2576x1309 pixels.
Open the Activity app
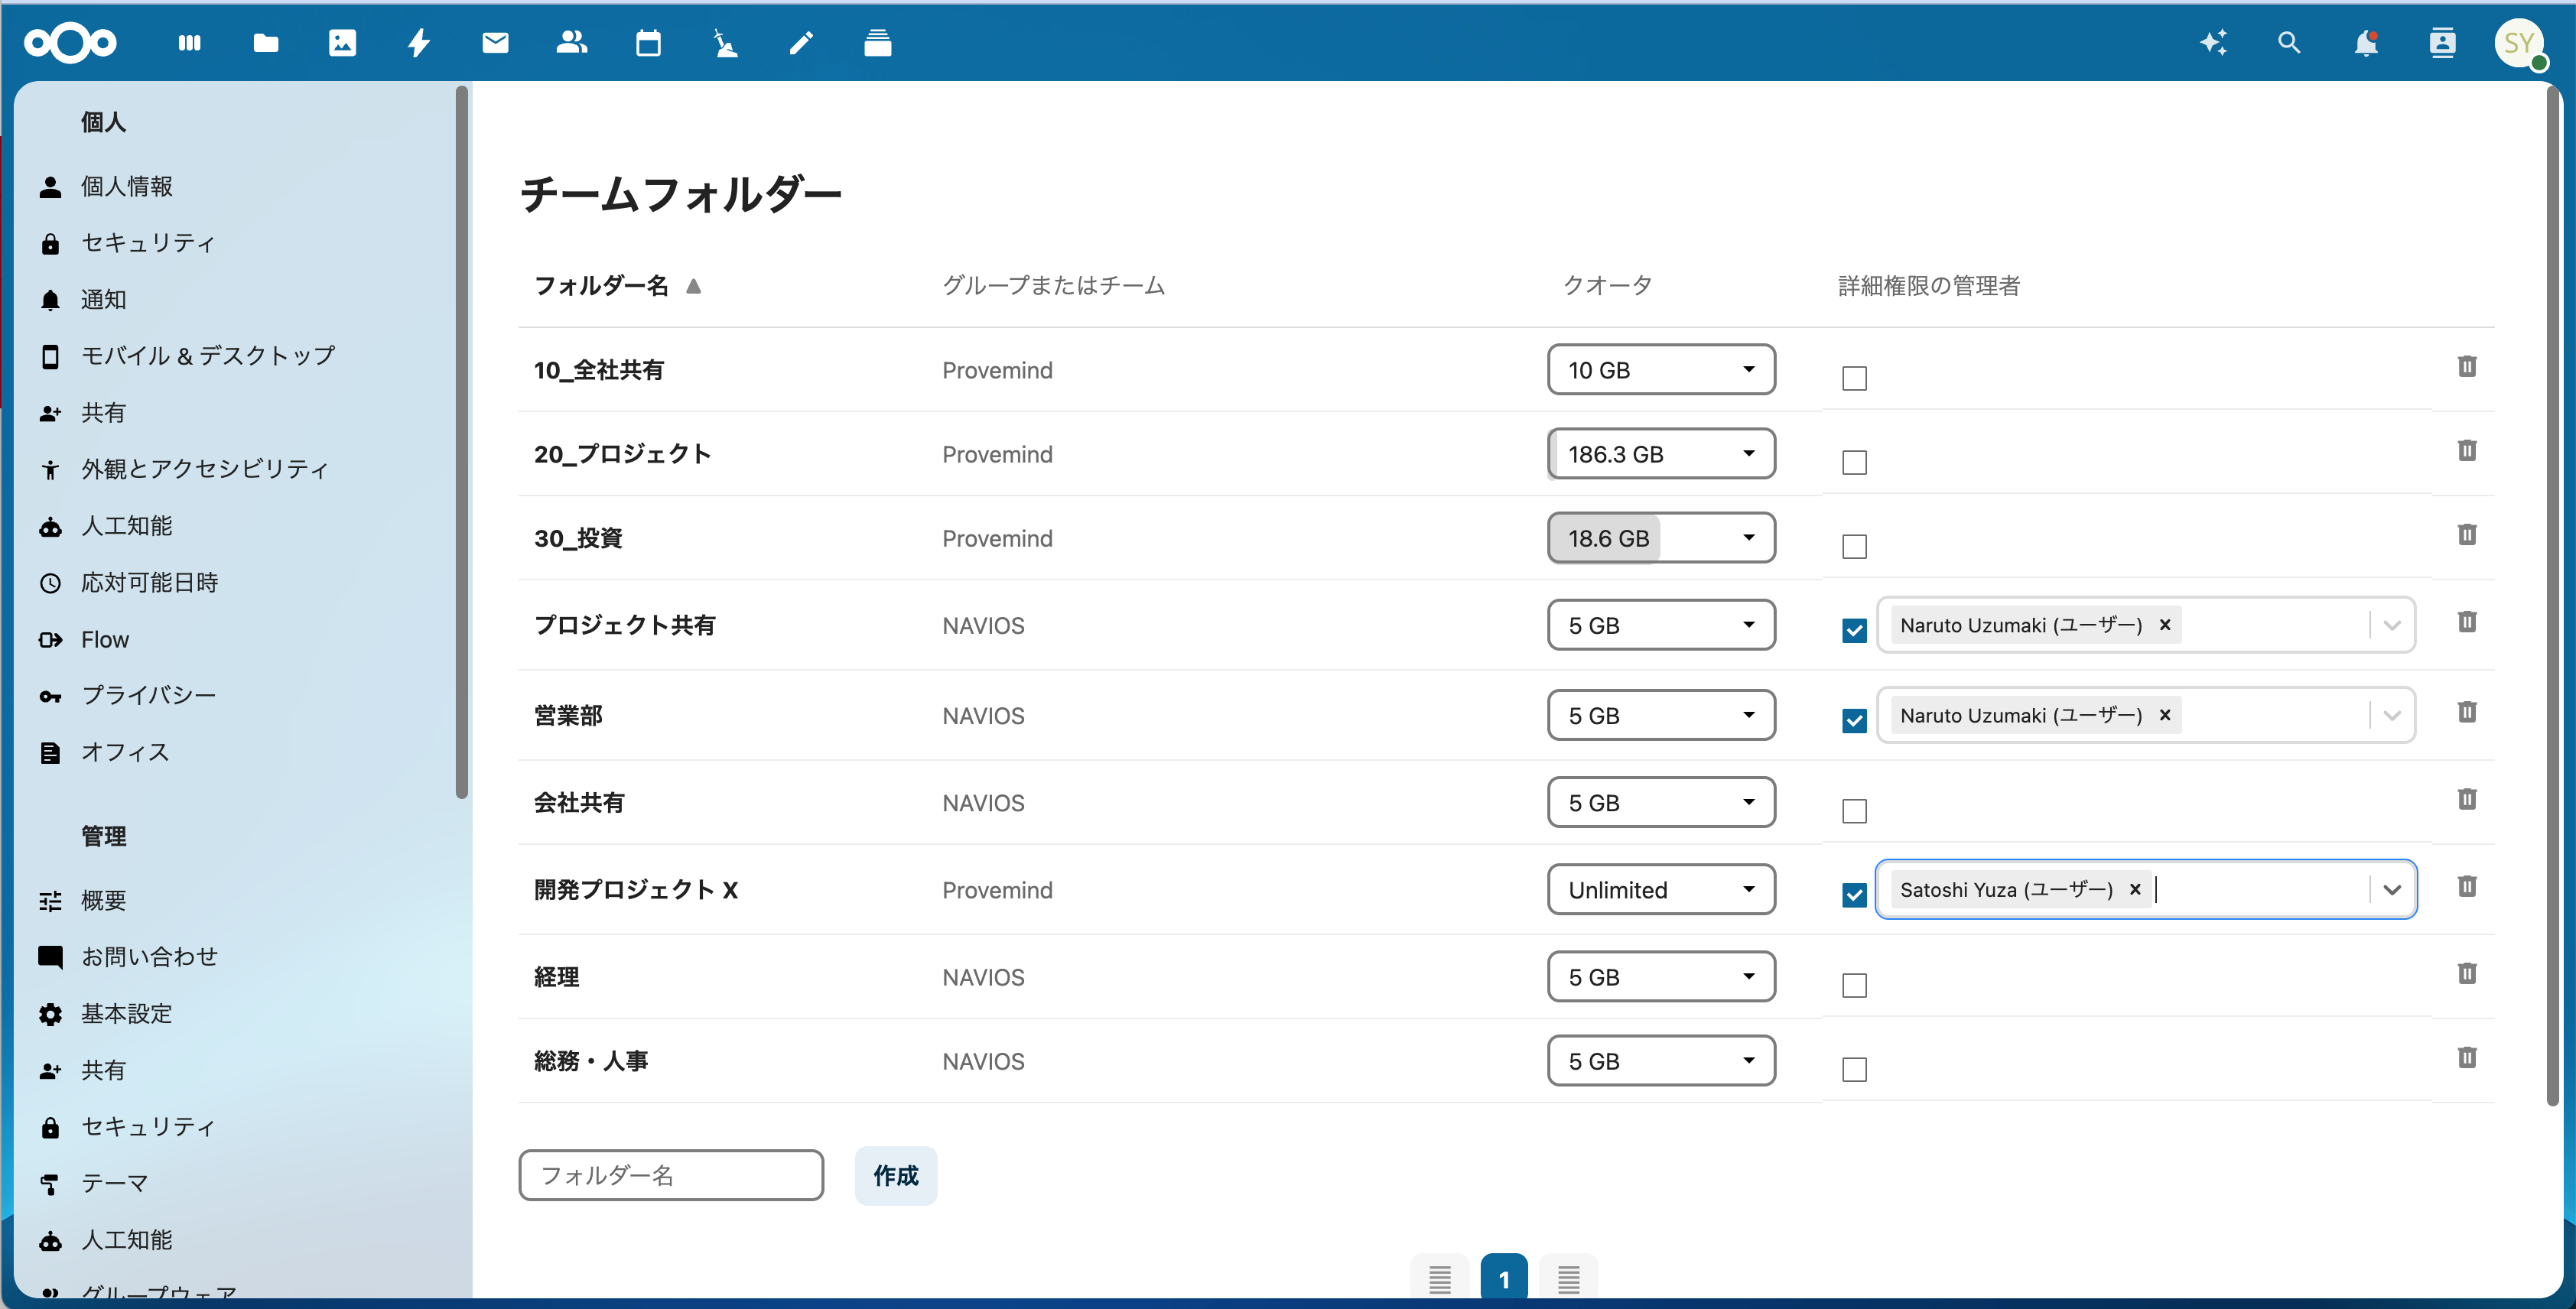coord(419,43)
